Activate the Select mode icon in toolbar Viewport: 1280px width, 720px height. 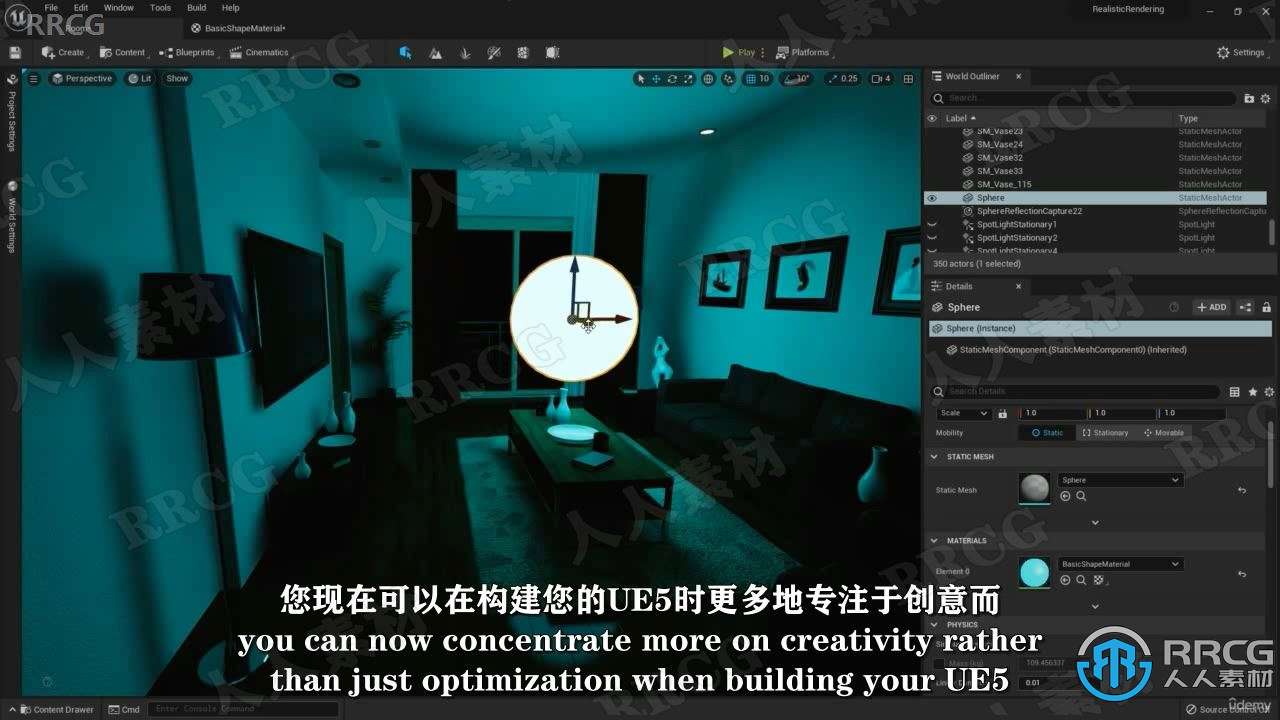click(405, 52)
